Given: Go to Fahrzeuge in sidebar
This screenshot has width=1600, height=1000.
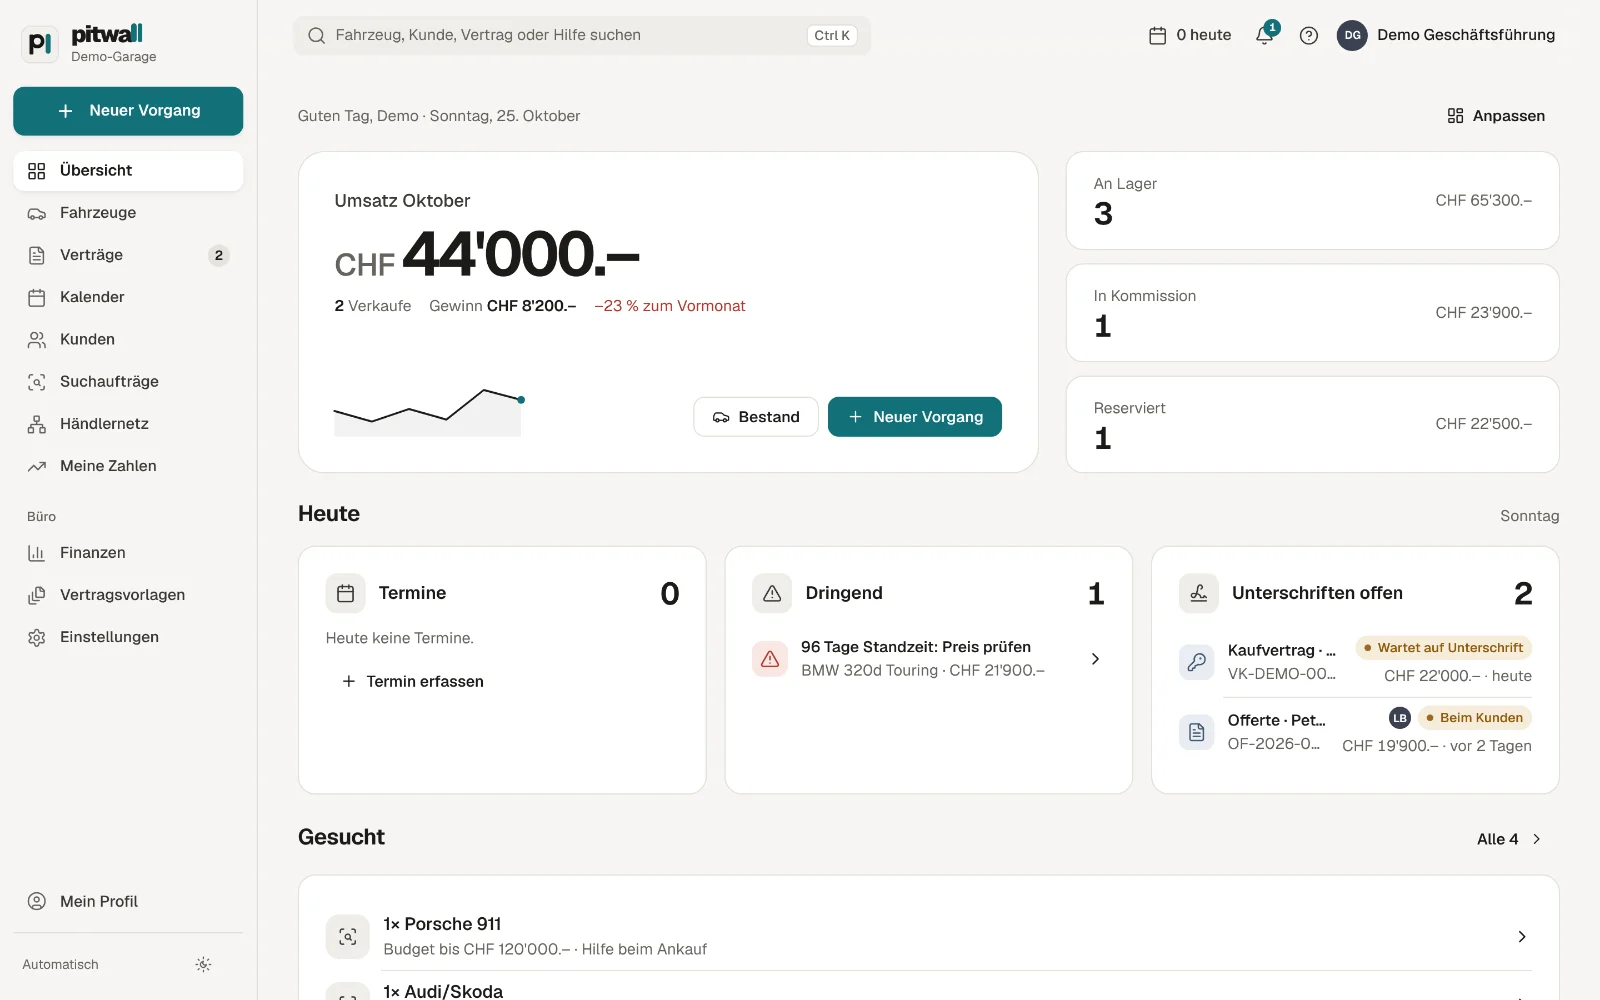Looking at the screenshot, I should [x=128, y=213].
